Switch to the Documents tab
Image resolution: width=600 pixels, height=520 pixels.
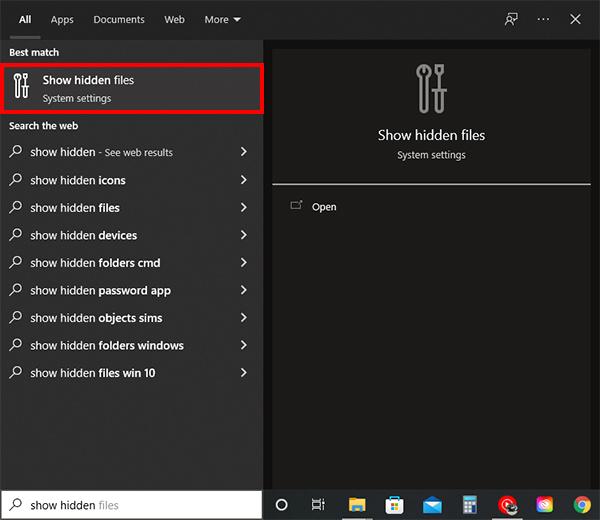[119, 20]
